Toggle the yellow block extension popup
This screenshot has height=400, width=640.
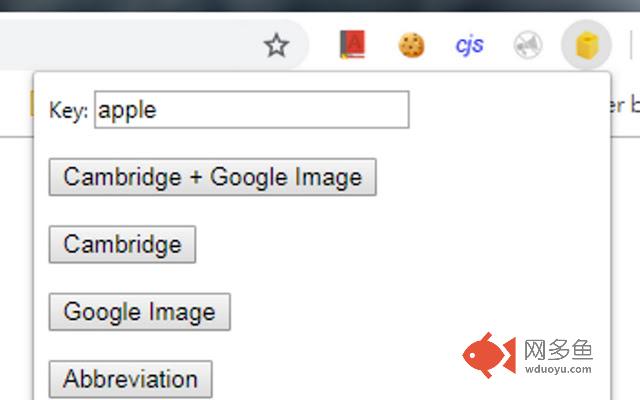(587, 45)
